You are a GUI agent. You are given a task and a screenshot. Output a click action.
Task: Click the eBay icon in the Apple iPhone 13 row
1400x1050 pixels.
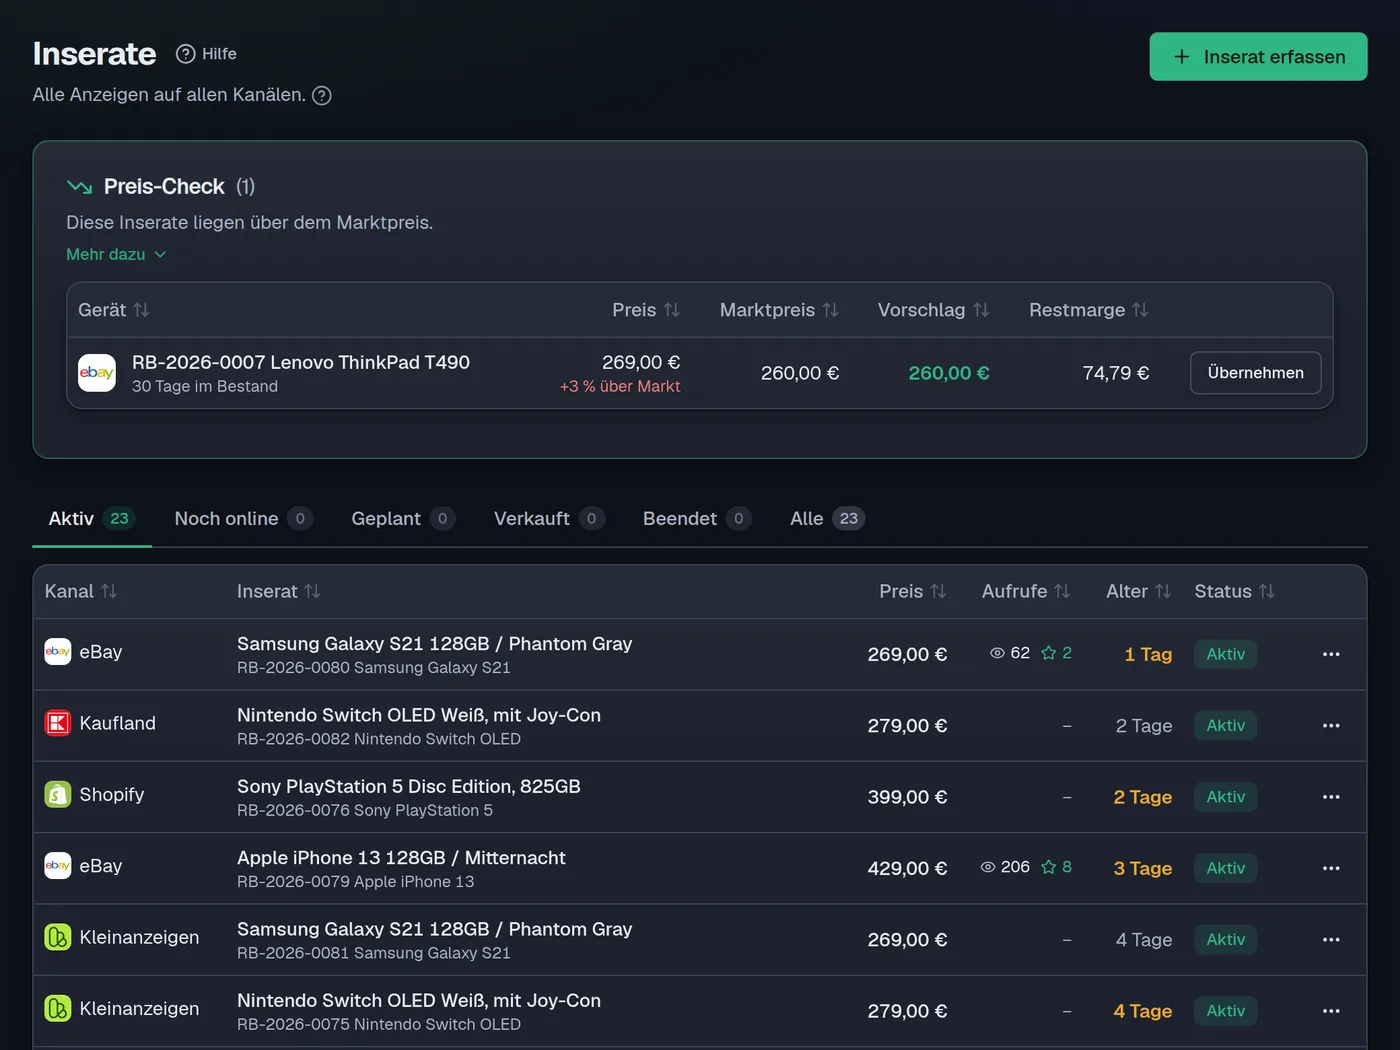(x=58, y=866)
